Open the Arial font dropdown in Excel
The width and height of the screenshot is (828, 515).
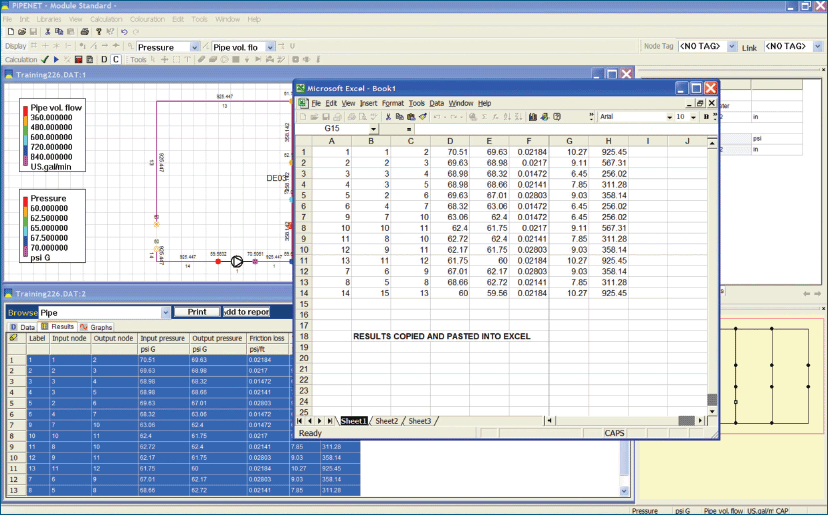[x=670, y=117]
